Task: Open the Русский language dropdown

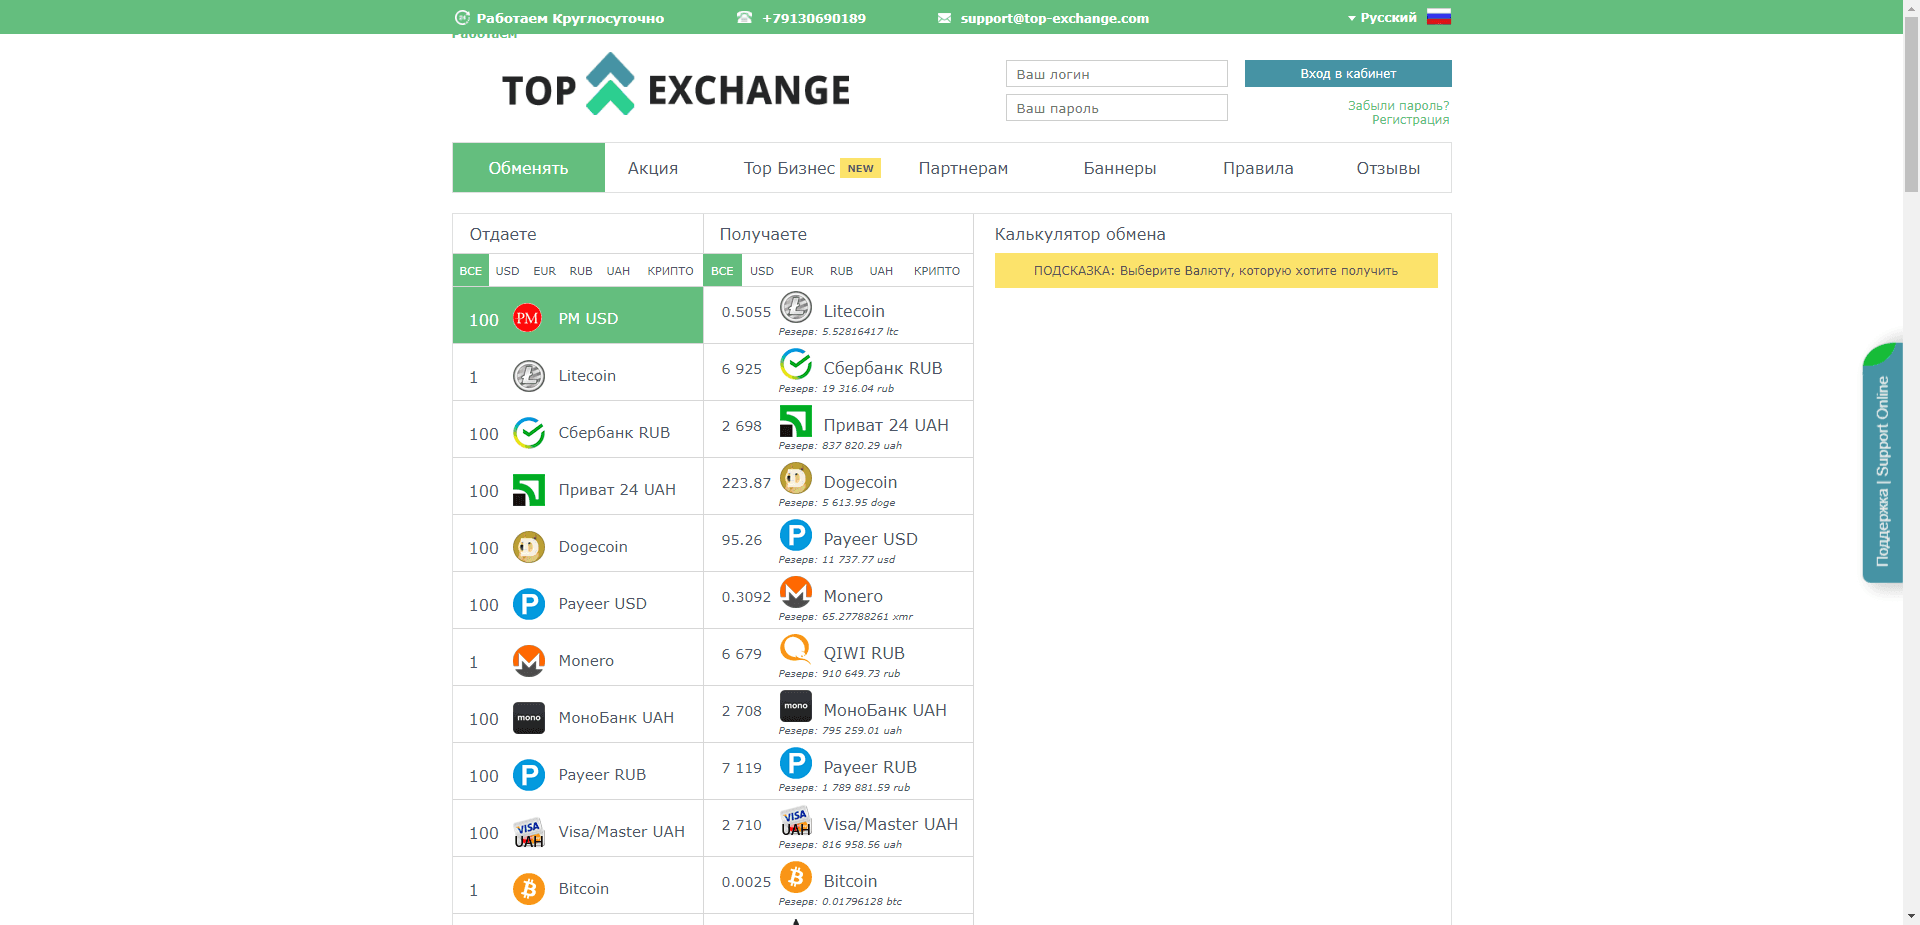Action: (1389, 17)
